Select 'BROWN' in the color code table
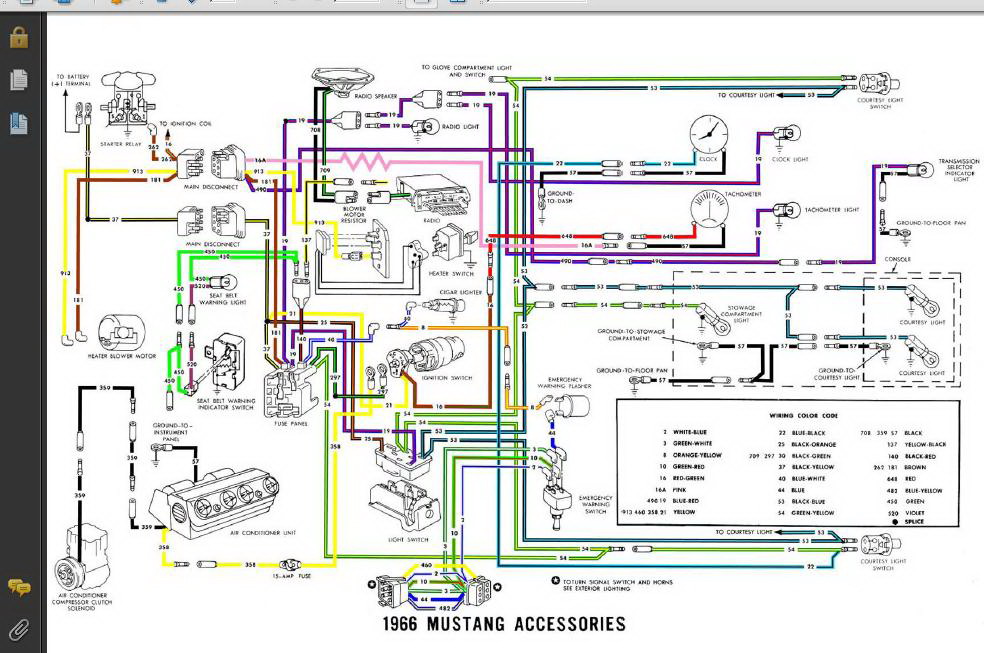This screenshot has height=653, width=984. coord(915,467)
